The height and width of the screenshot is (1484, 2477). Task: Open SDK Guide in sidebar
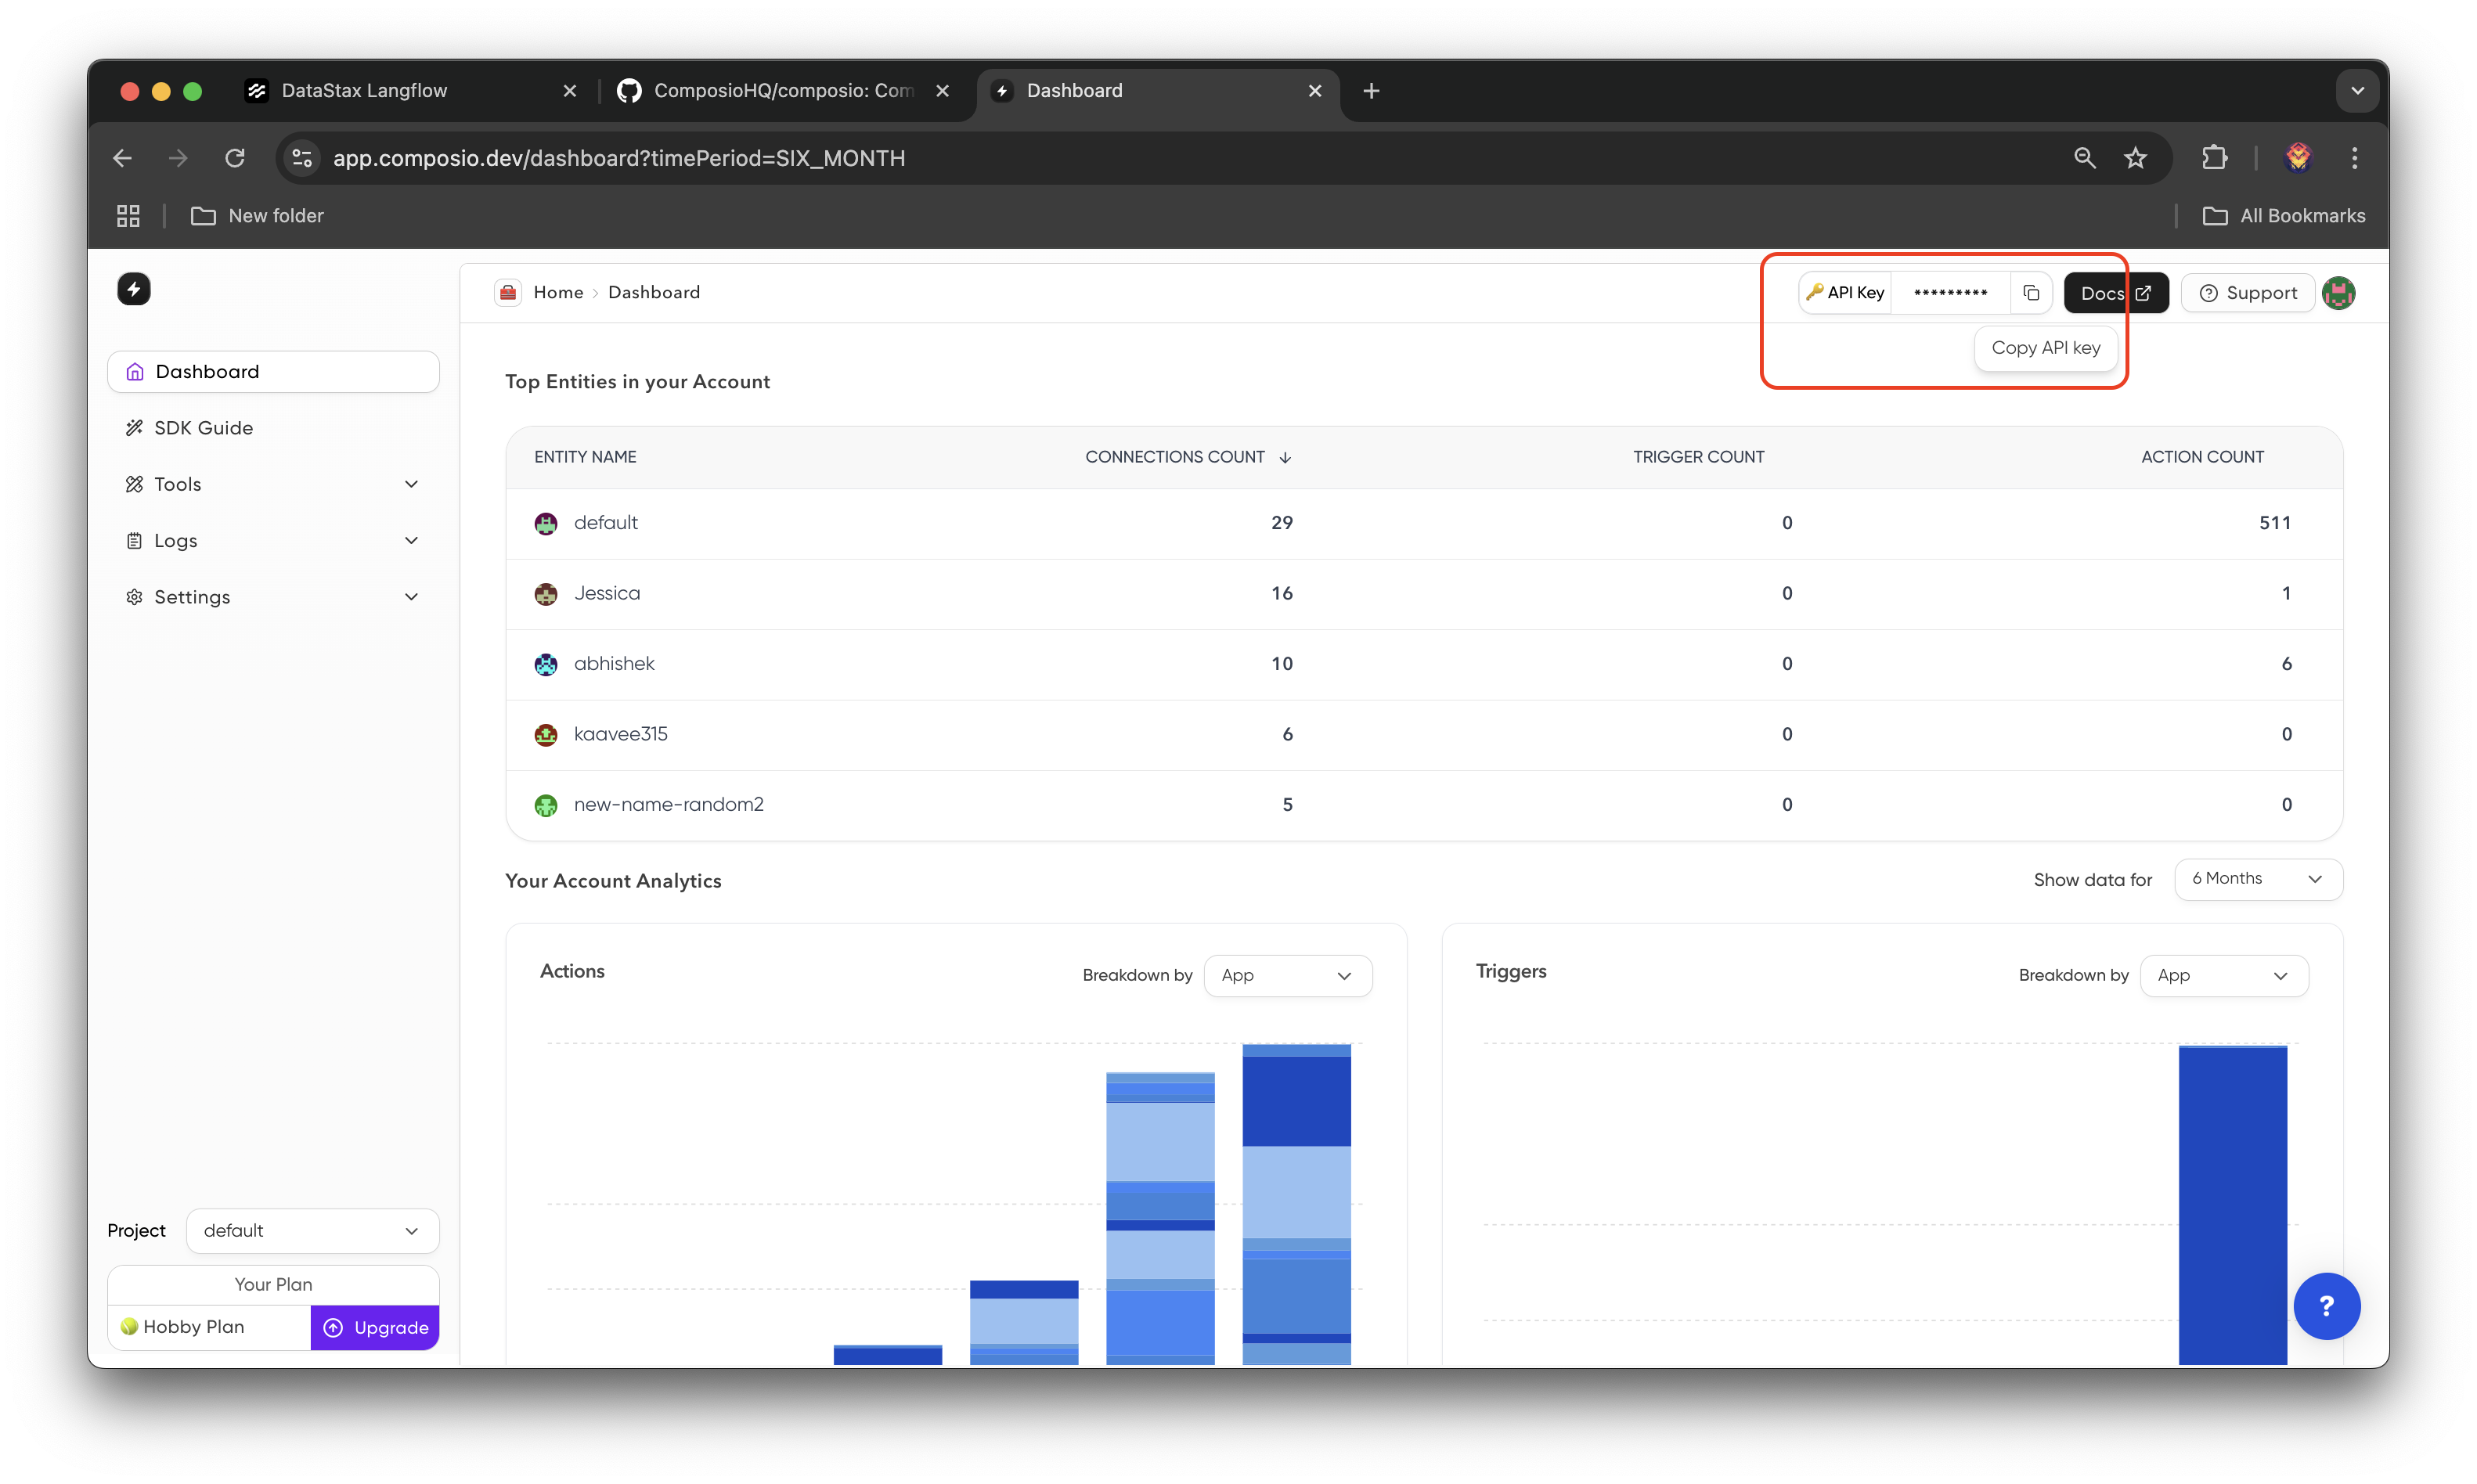204,428
